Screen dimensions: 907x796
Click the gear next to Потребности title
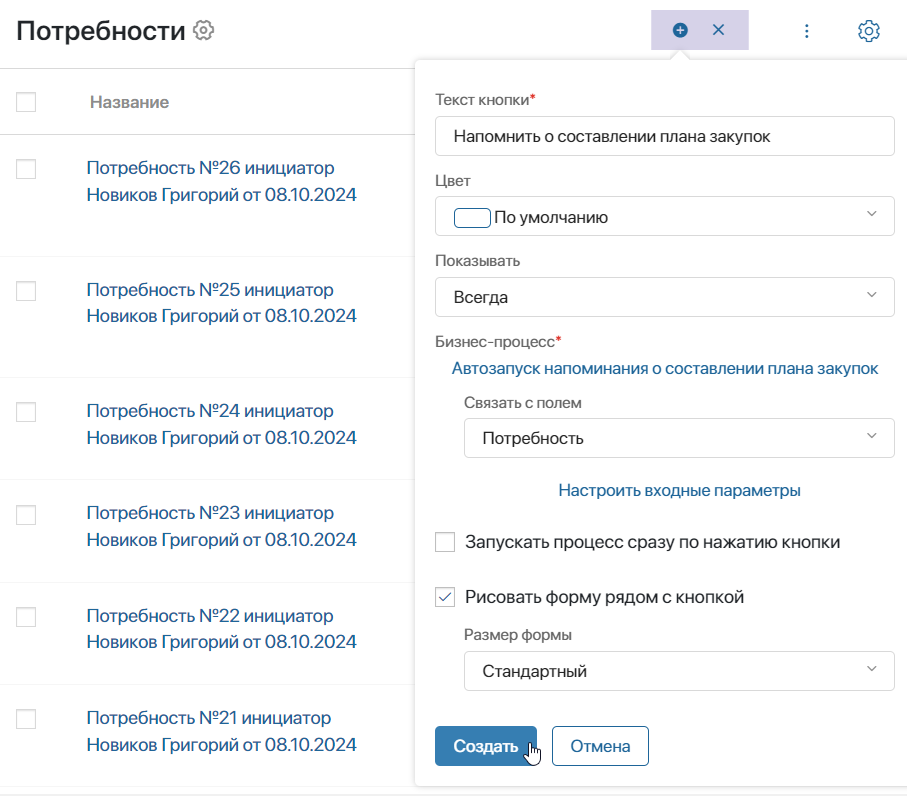click(204, 30)
